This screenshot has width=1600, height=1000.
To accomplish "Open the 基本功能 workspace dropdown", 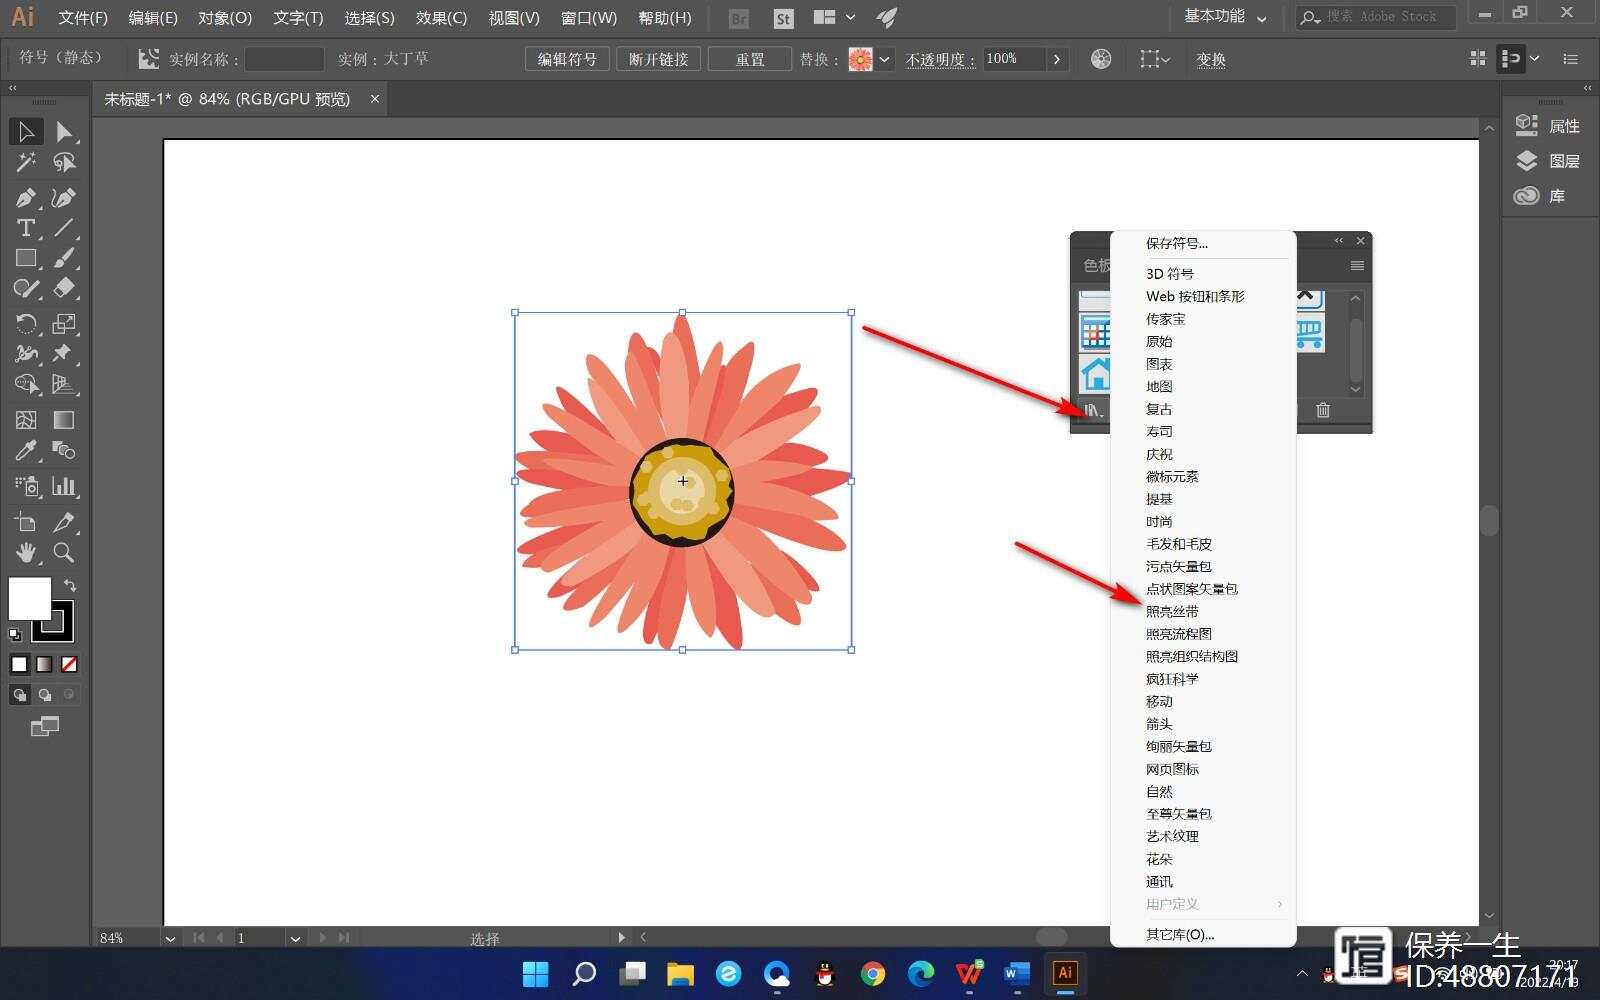I will click(1225, 17).
